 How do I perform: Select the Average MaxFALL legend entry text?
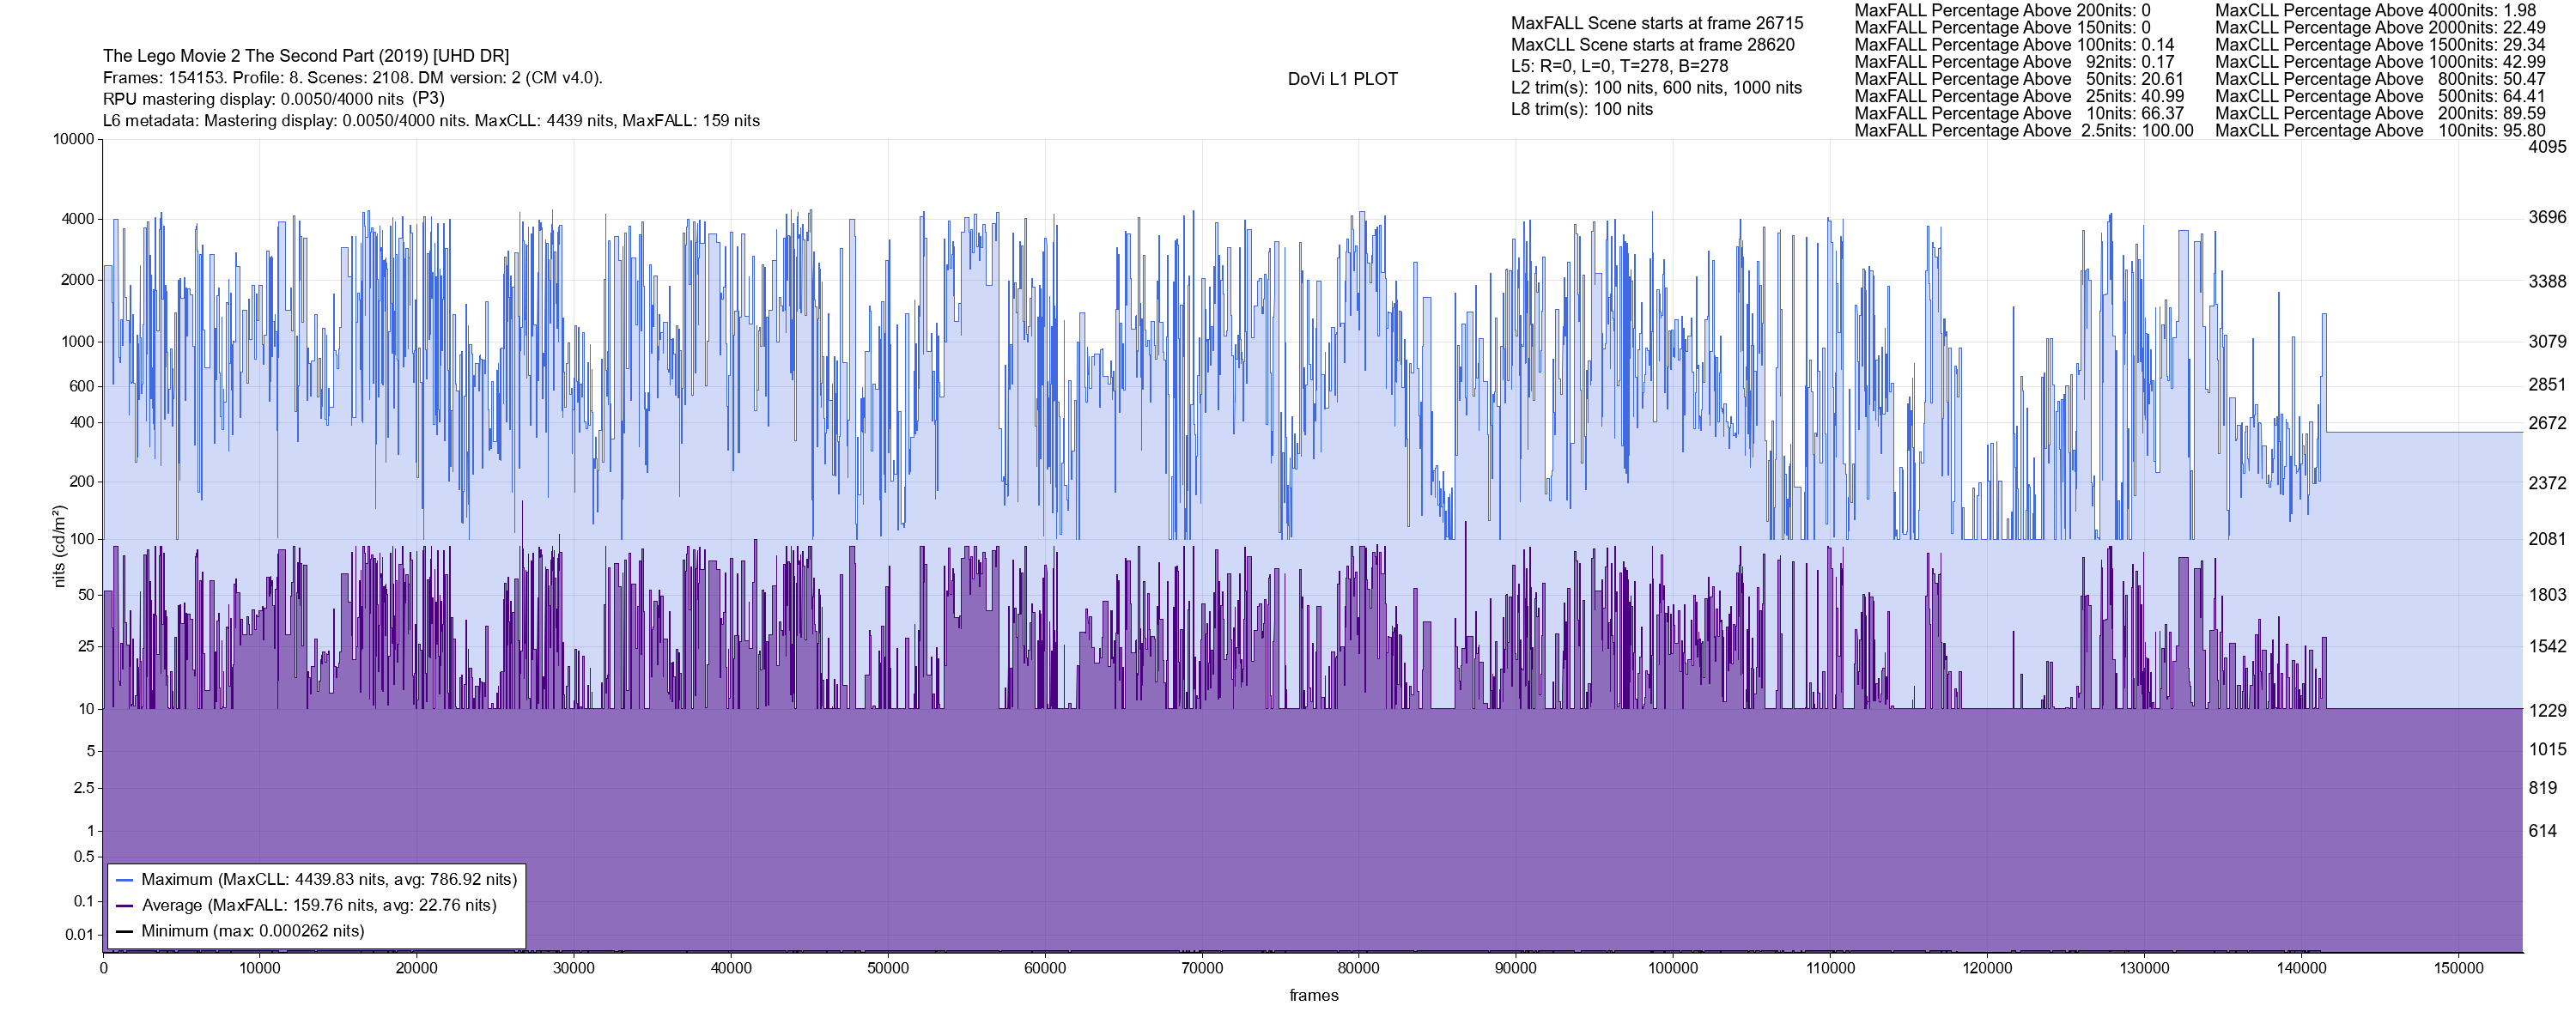319,906
